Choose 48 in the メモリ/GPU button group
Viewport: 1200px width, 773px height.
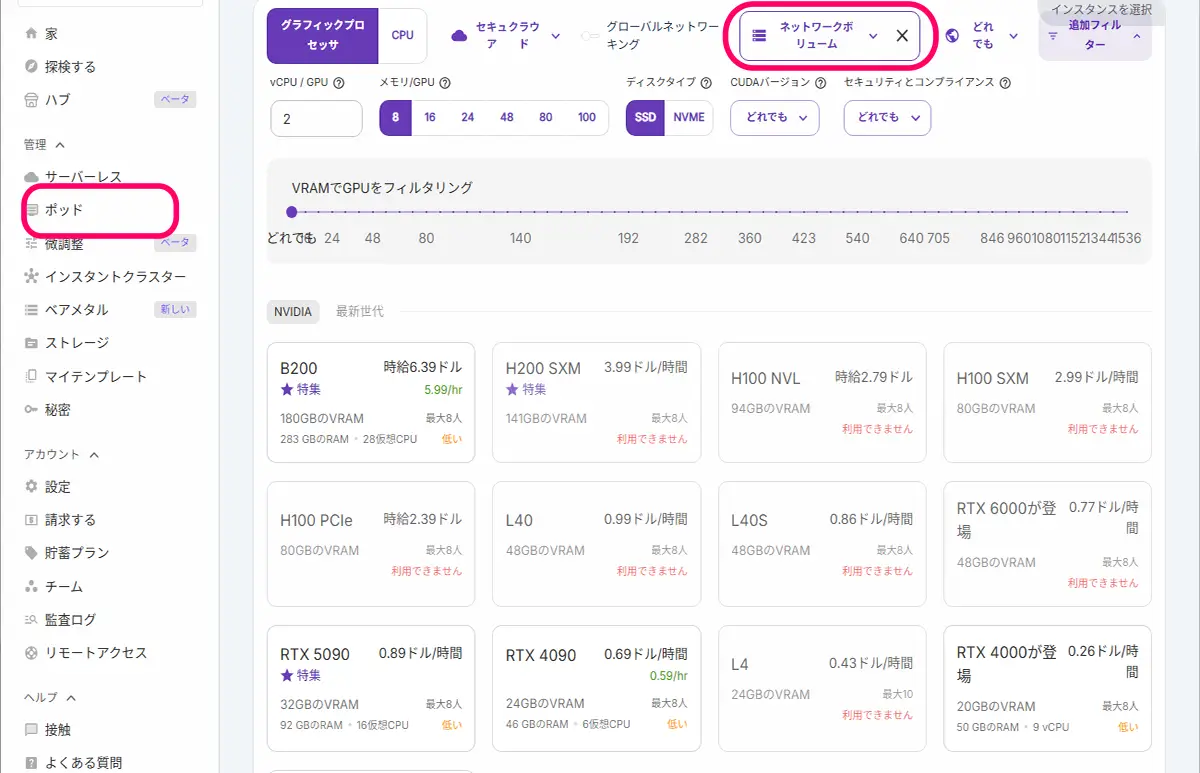coord(507,118)
